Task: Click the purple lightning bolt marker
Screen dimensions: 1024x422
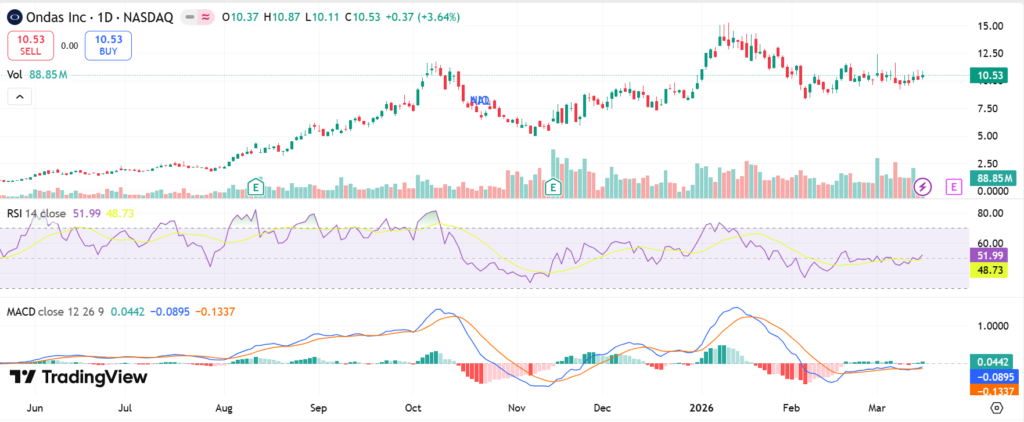Action: coord(922,187)
